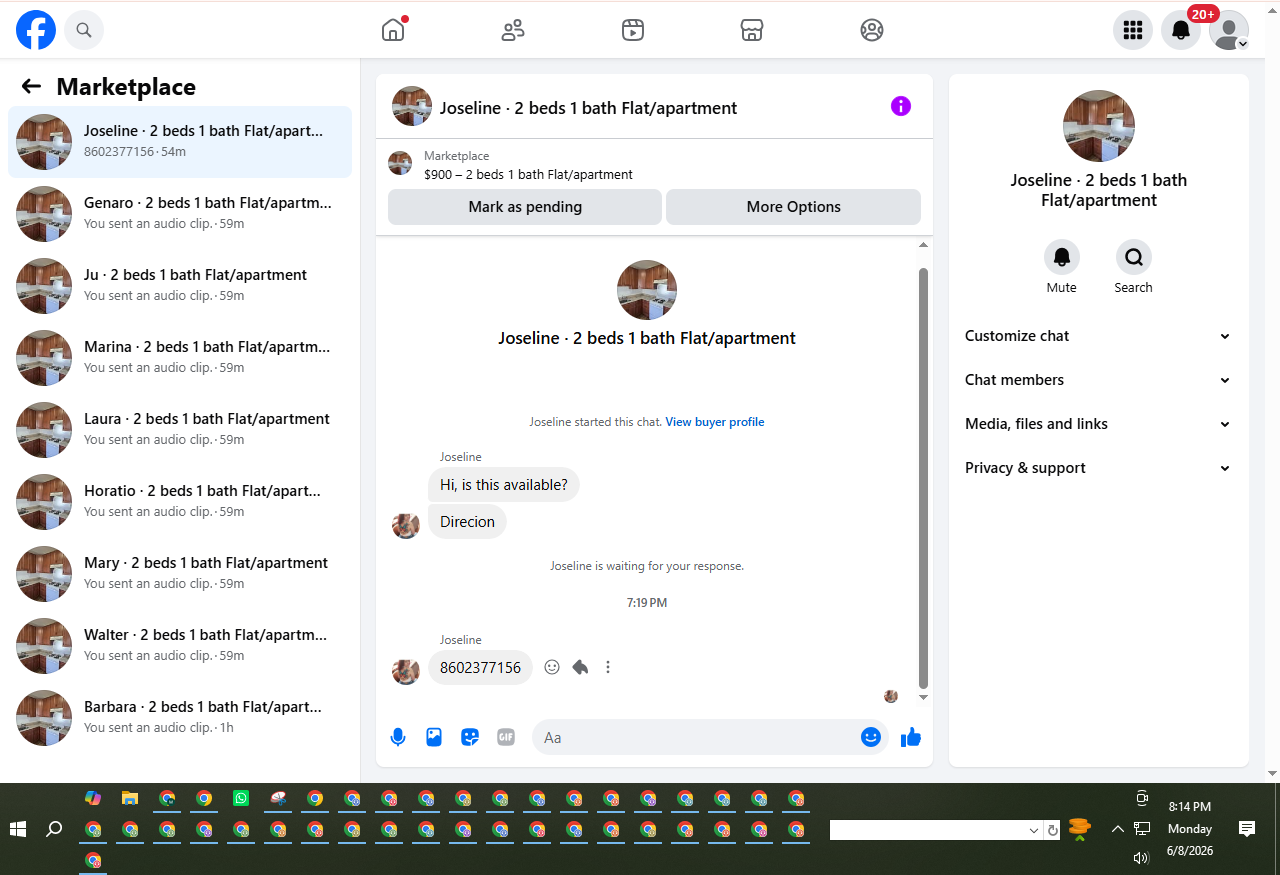Expand the Privacy & support section
The image size is (1280, 875).
pos(1098,468)
